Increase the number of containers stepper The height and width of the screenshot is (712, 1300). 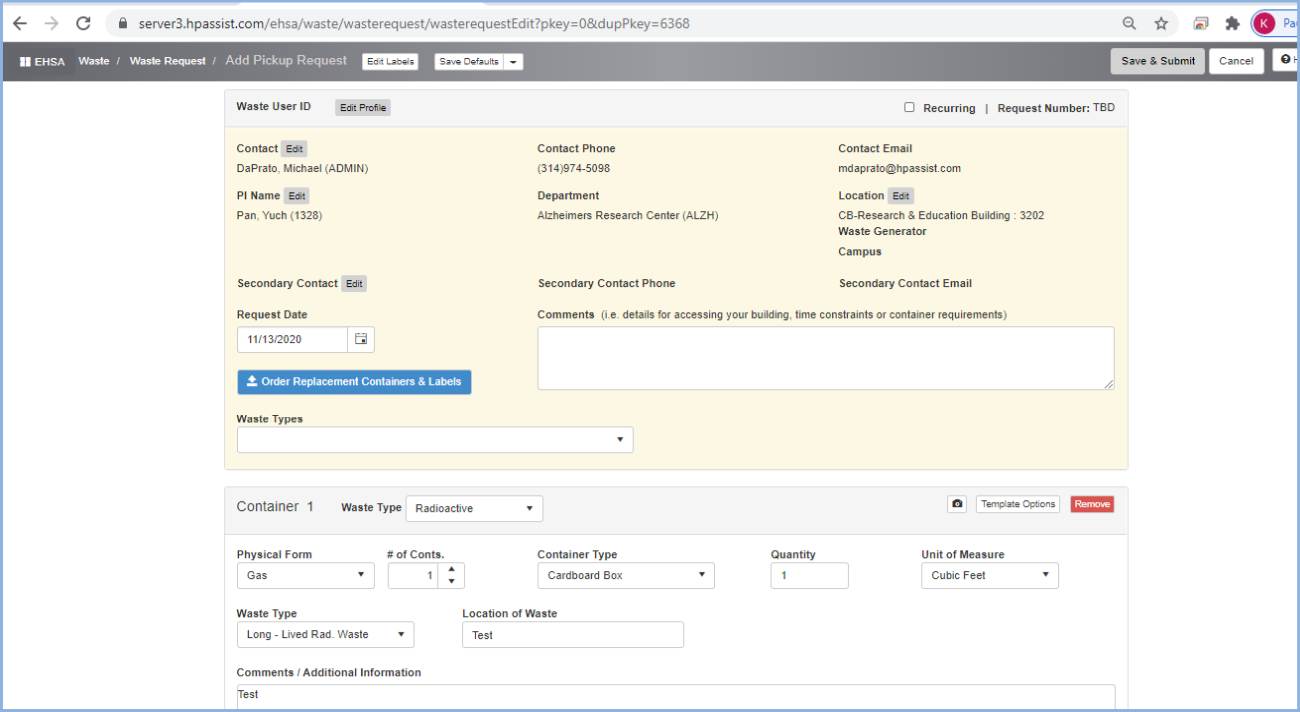(x=452, y=570)
